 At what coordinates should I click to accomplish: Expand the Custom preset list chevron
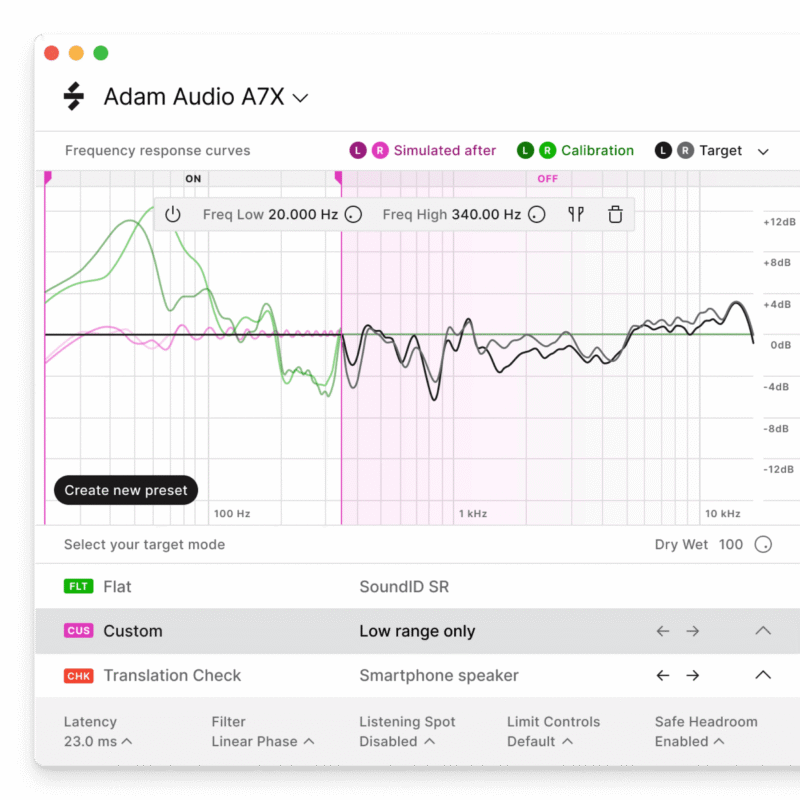coord(763,631)
